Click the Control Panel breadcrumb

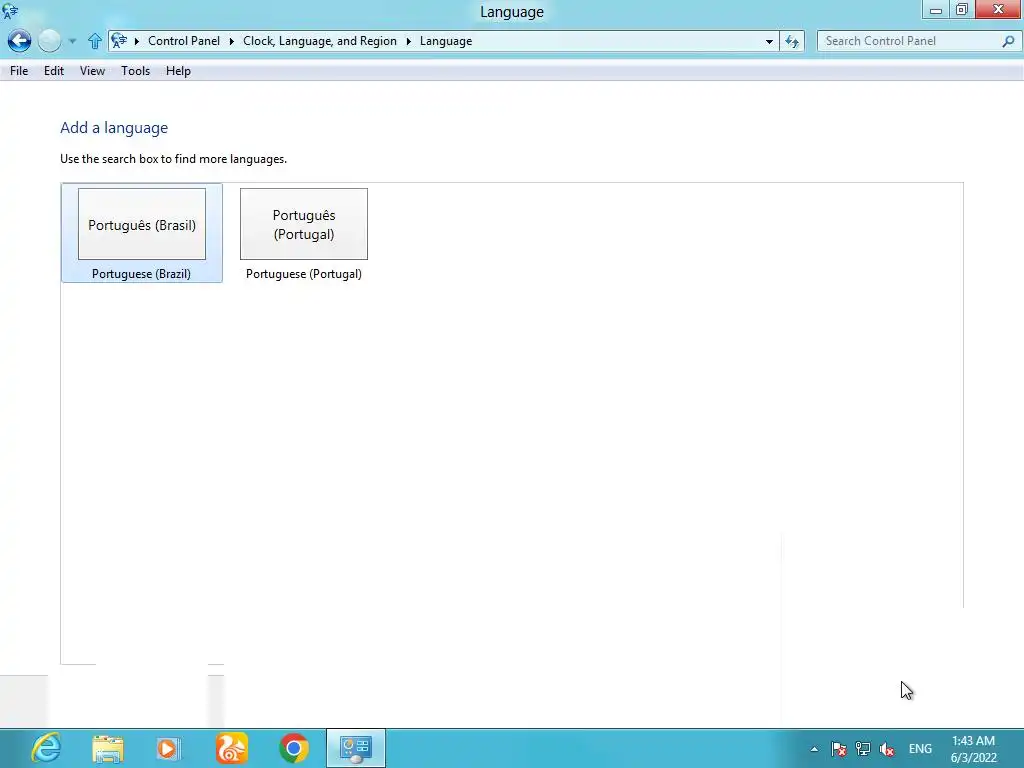[x=184, y=41]
